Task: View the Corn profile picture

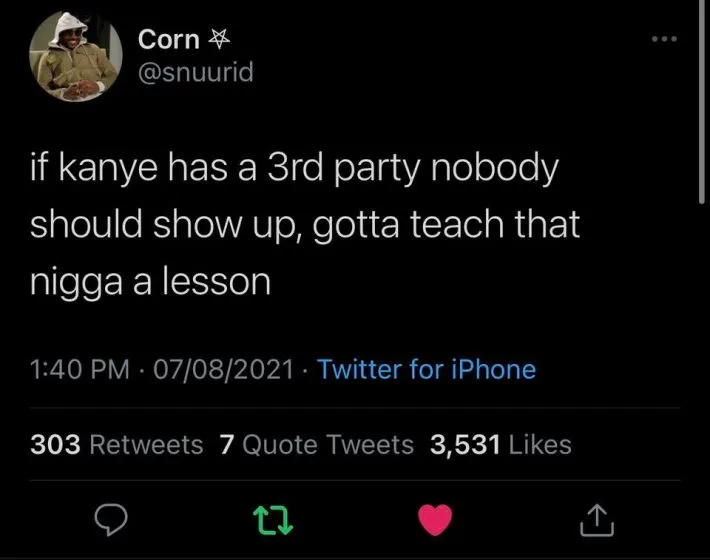Action: click(76, 57)
